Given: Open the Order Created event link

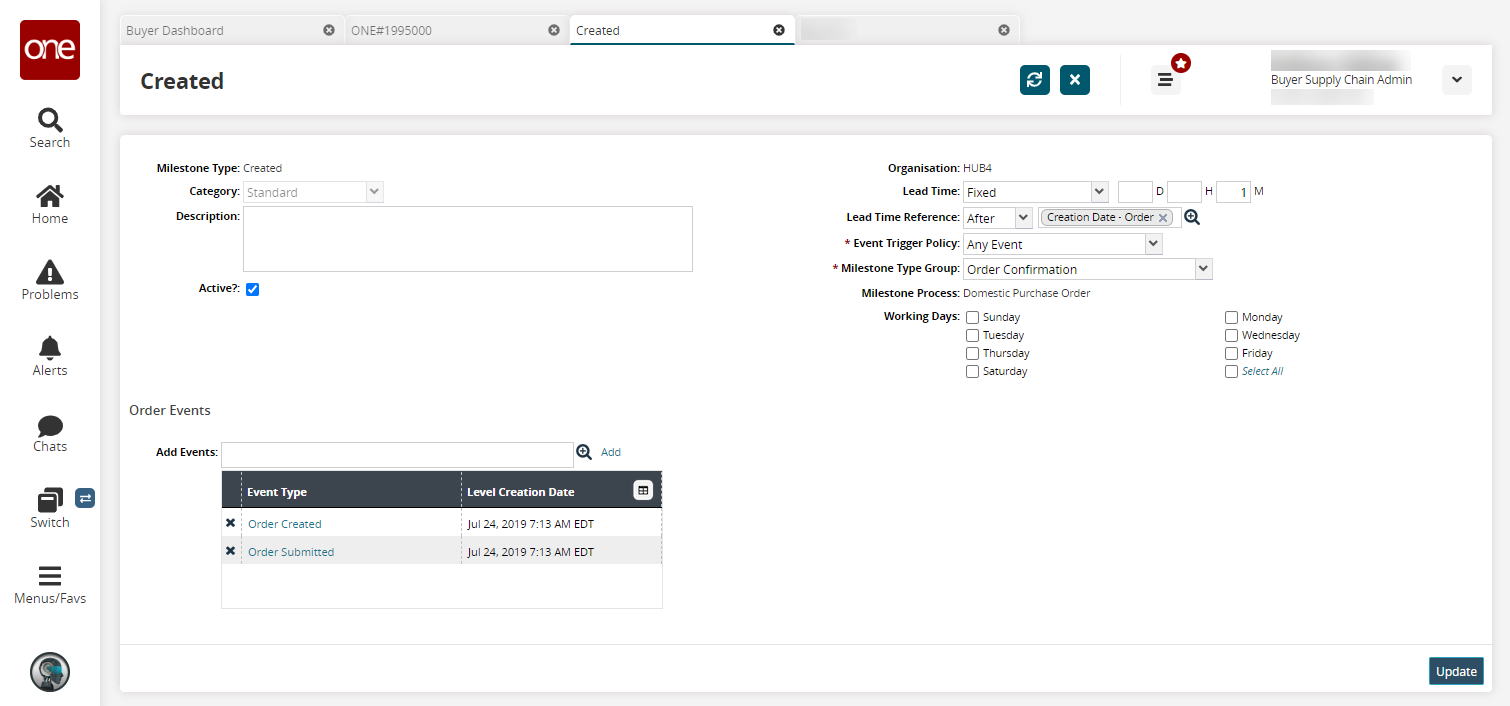Looking at the screenshot, I should click(x=285, y=524).
